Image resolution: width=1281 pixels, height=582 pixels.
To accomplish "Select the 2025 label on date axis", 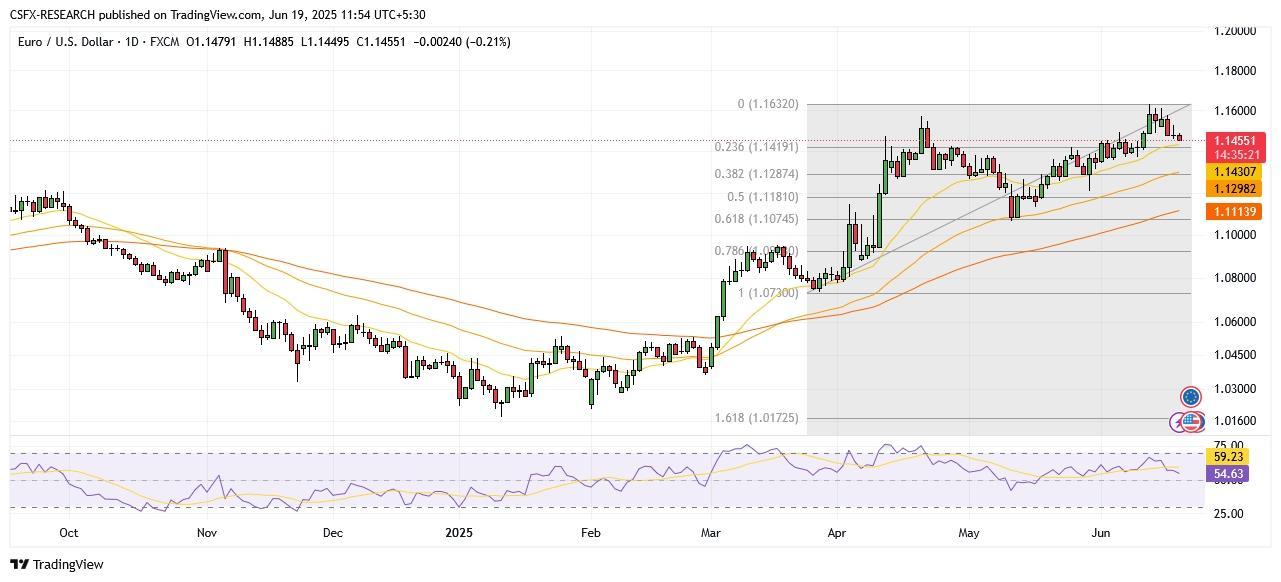I will pos(459,533).
